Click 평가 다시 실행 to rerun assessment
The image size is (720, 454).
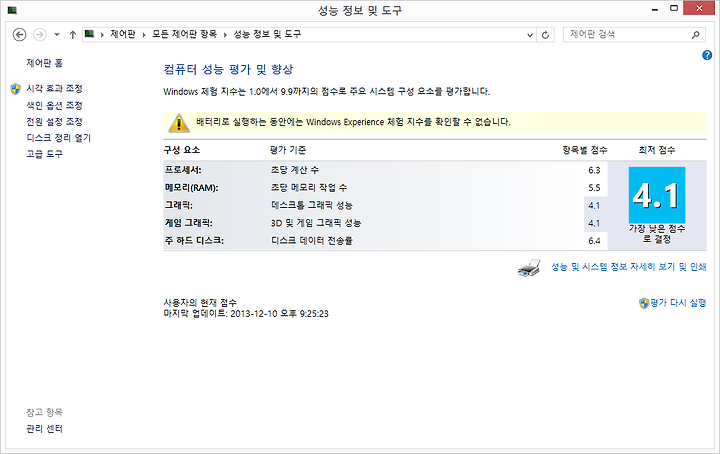(678, 303)
